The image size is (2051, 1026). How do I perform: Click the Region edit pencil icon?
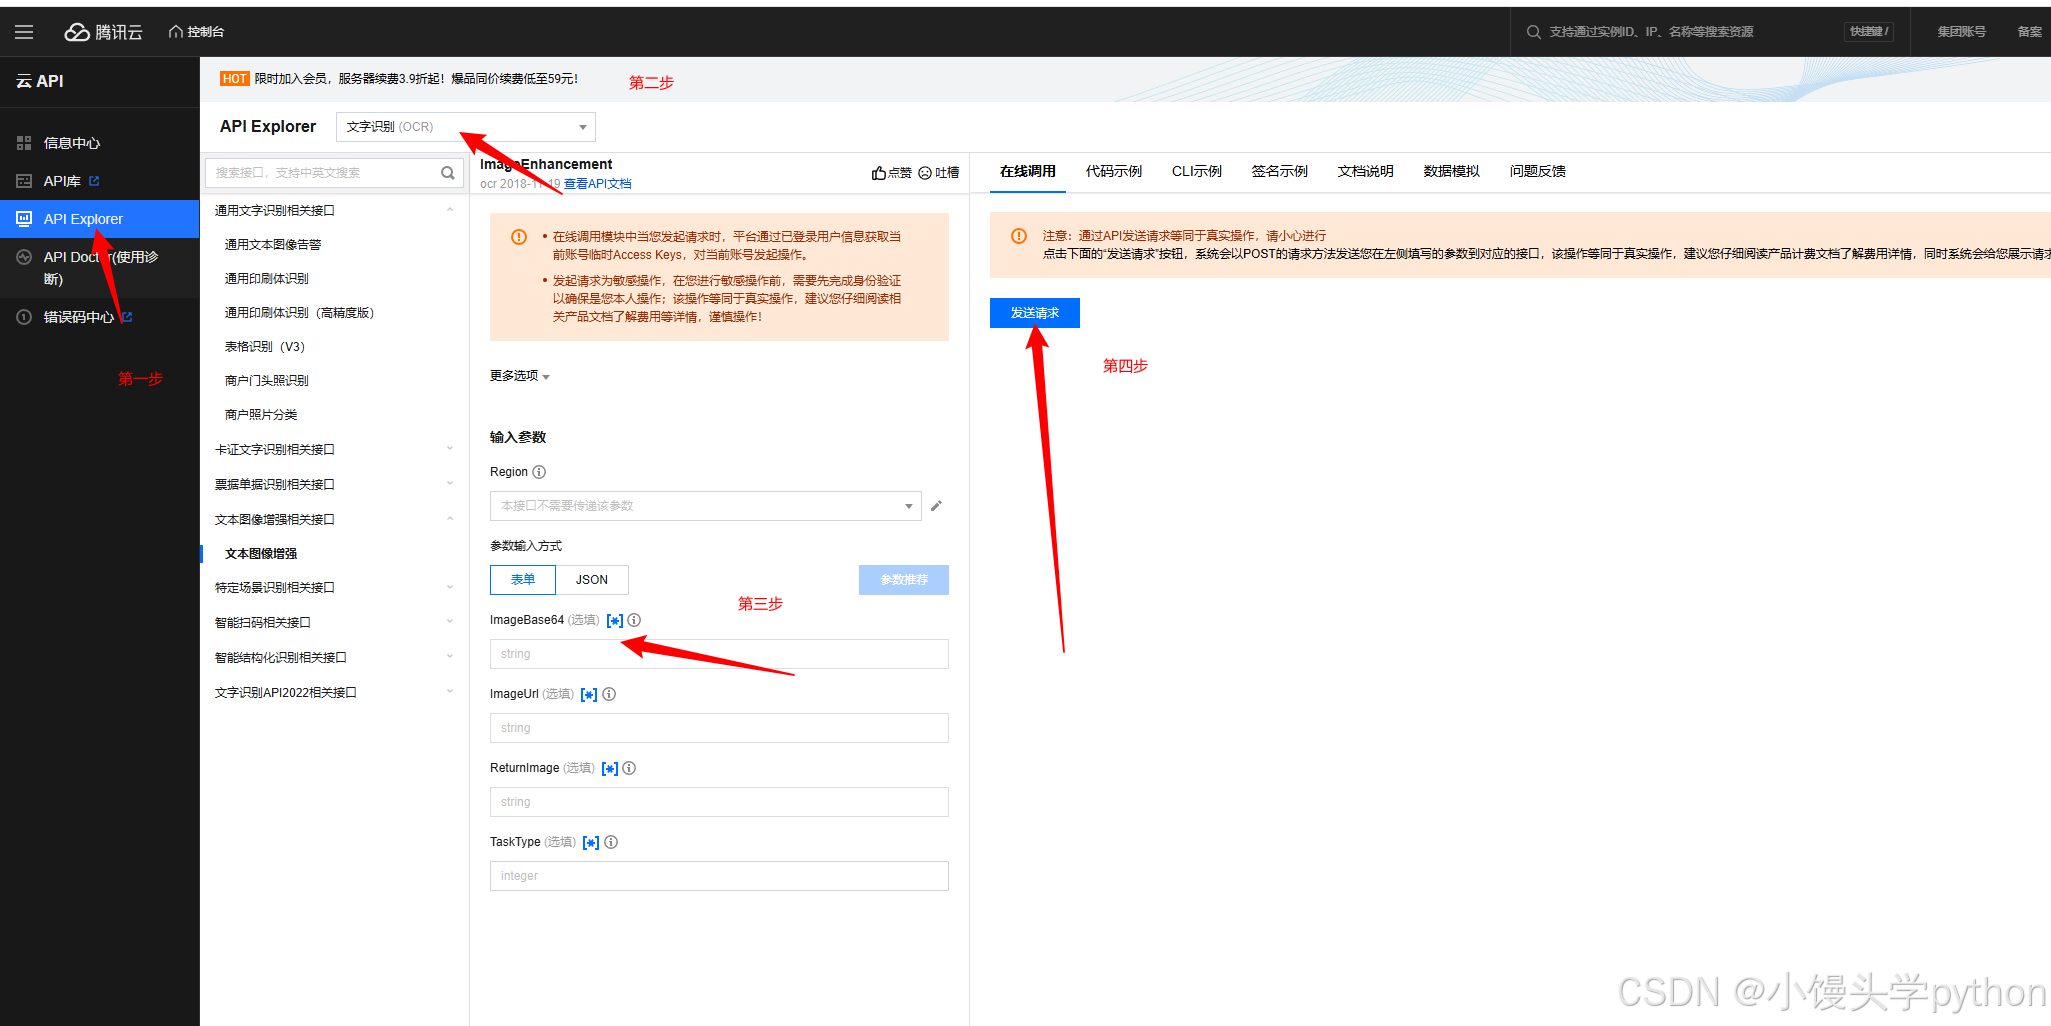[936, 506]
